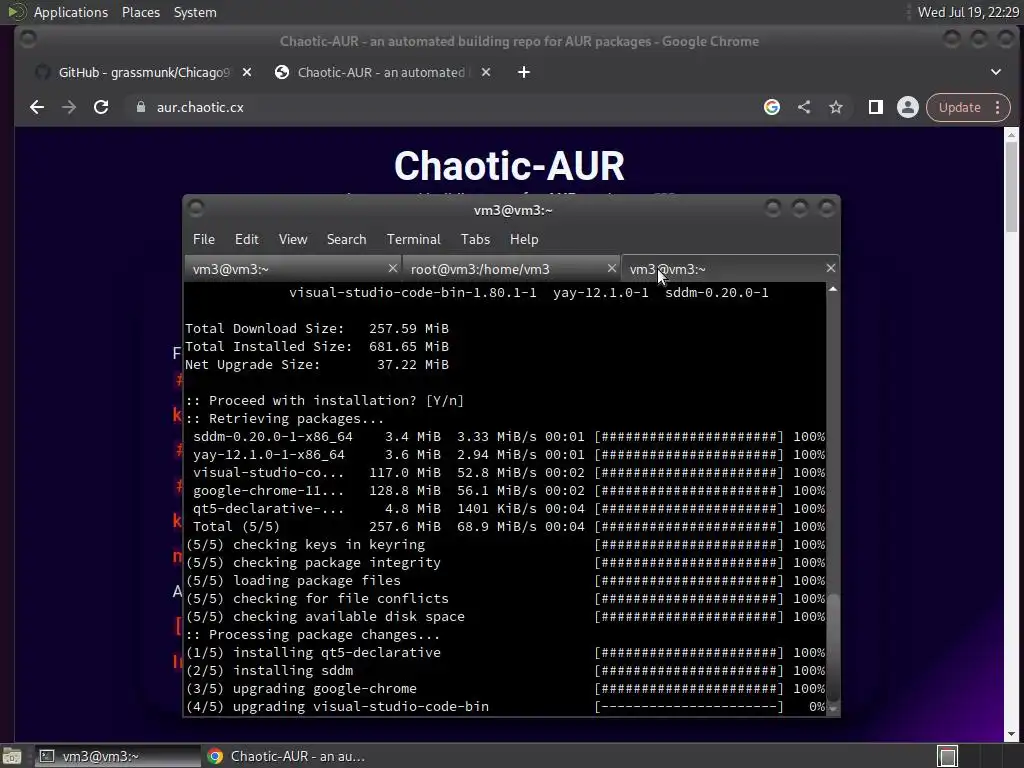
Task: Click the workspace switcher icon
Action: (948, 756)
